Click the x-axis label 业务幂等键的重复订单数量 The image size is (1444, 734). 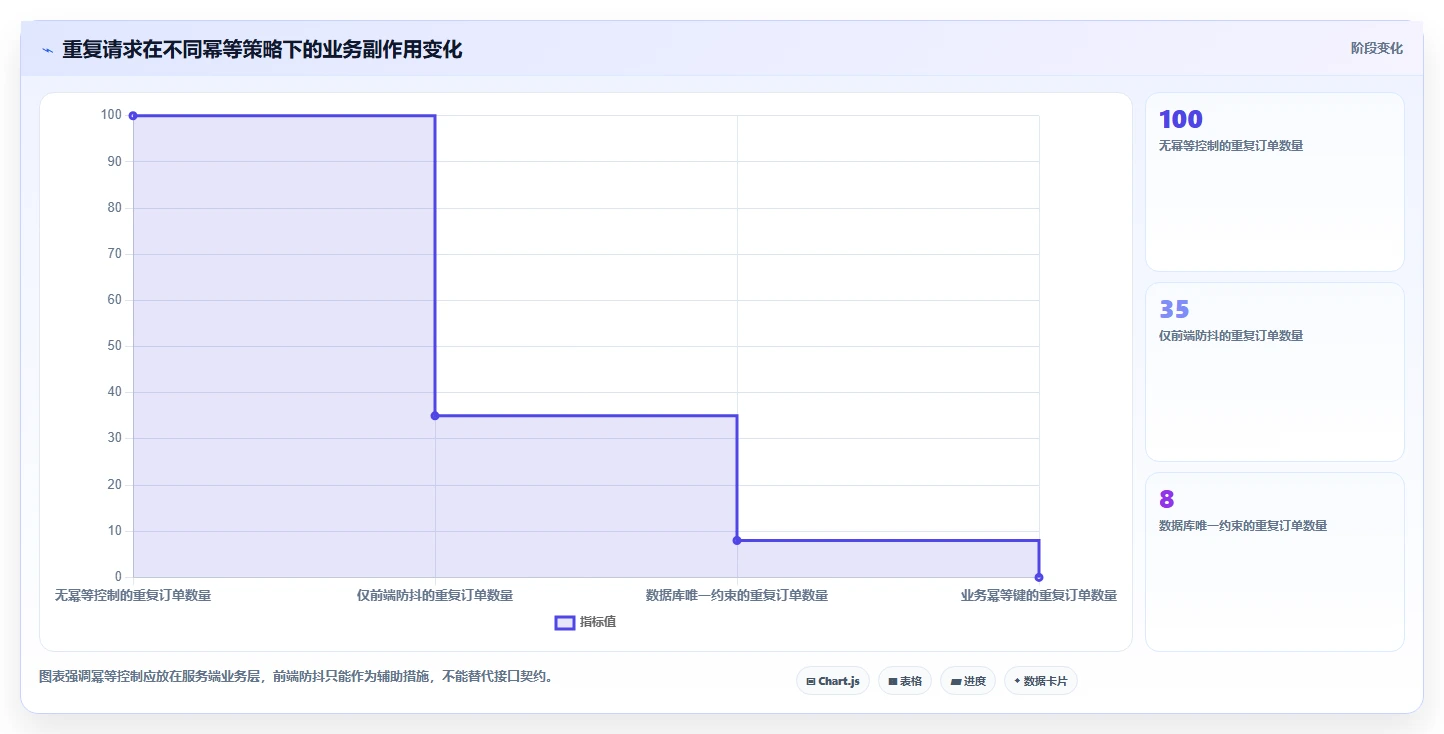coord(1039,595)
